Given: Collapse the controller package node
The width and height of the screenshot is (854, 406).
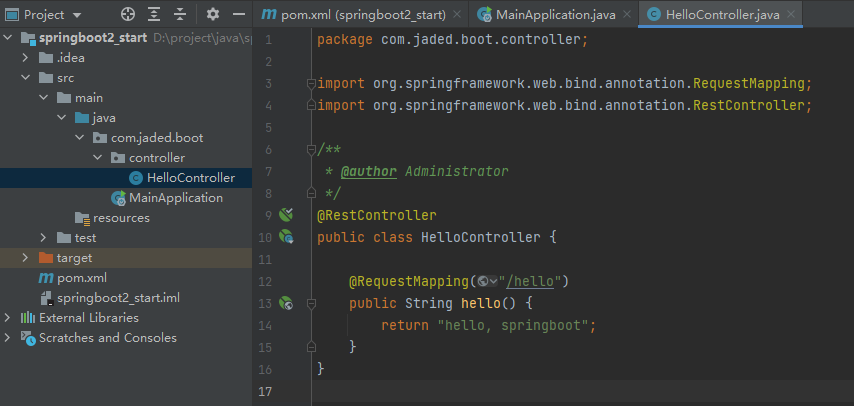Looking at the screenshot, I should [98, 158].
